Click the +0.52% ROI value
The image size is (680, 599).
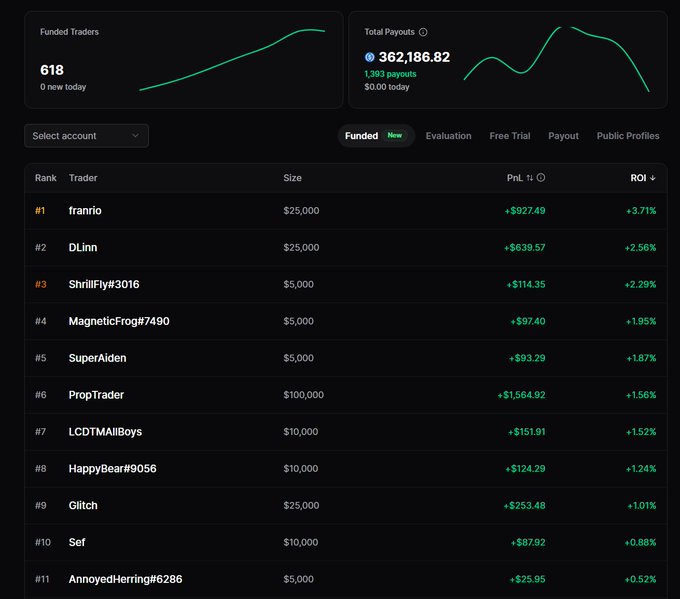(x=640, y=579)
